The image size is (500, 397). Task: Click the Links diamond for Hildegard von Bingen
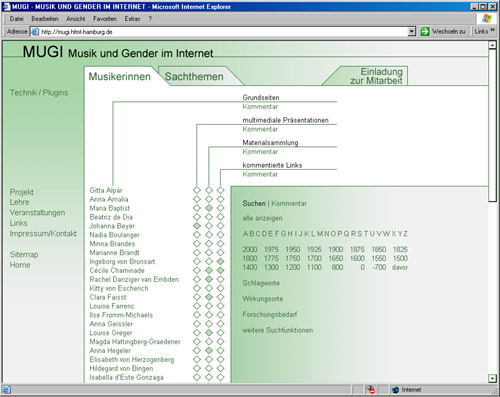coord(220,368)
